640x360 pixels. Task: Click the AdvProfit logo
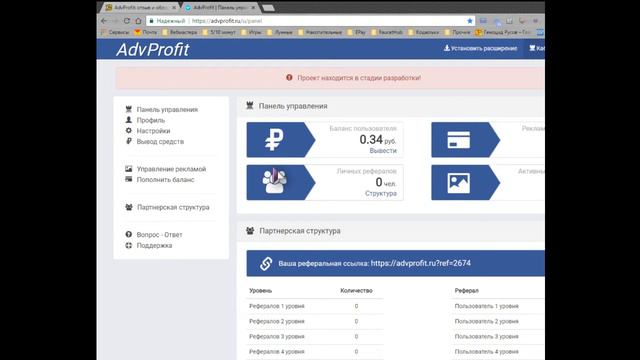point(153,50)
